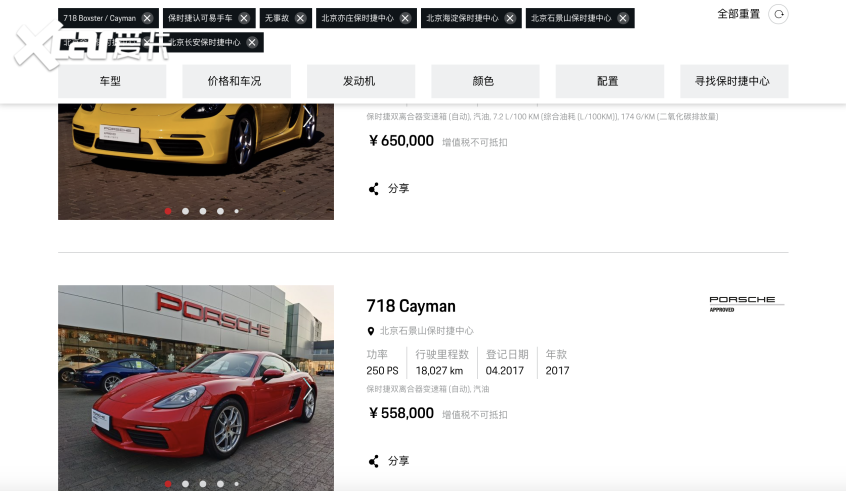Select third carousel dot on yellow car photo

203,212
